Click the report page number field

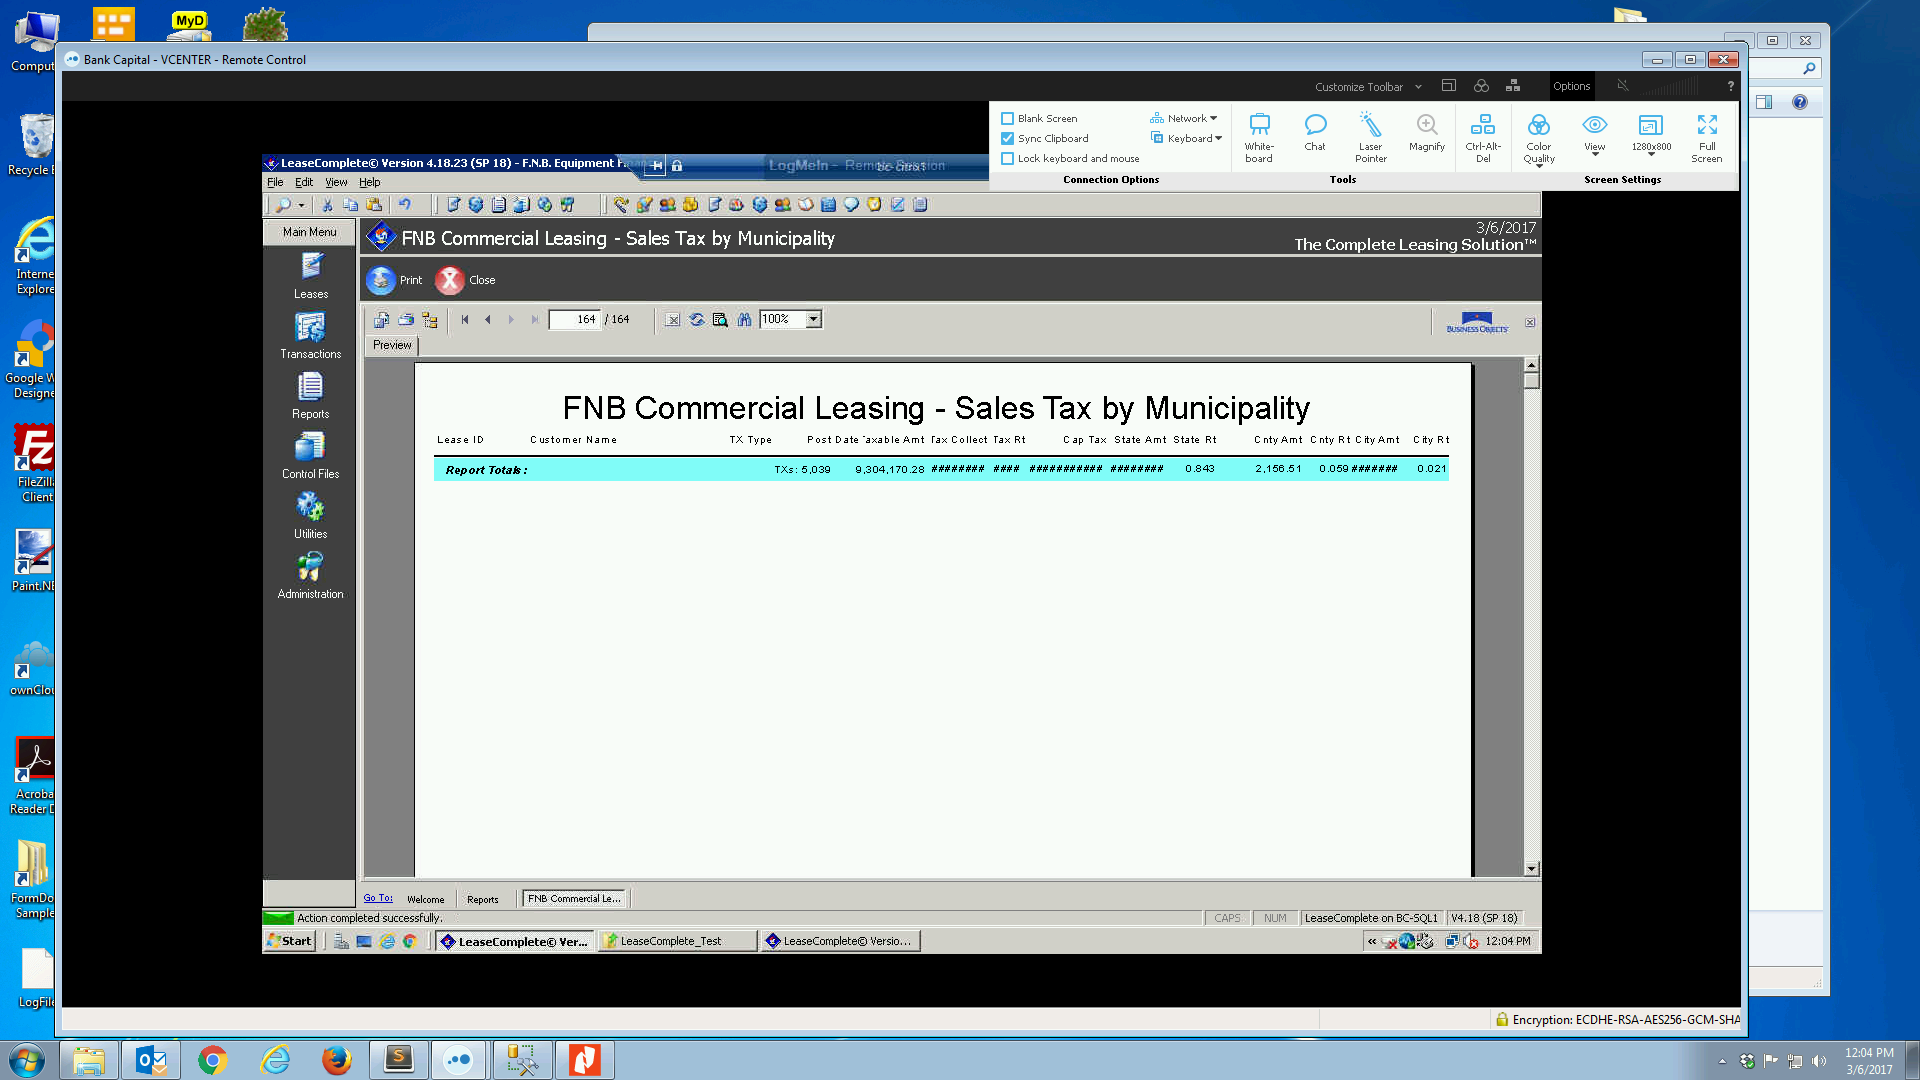574,319
